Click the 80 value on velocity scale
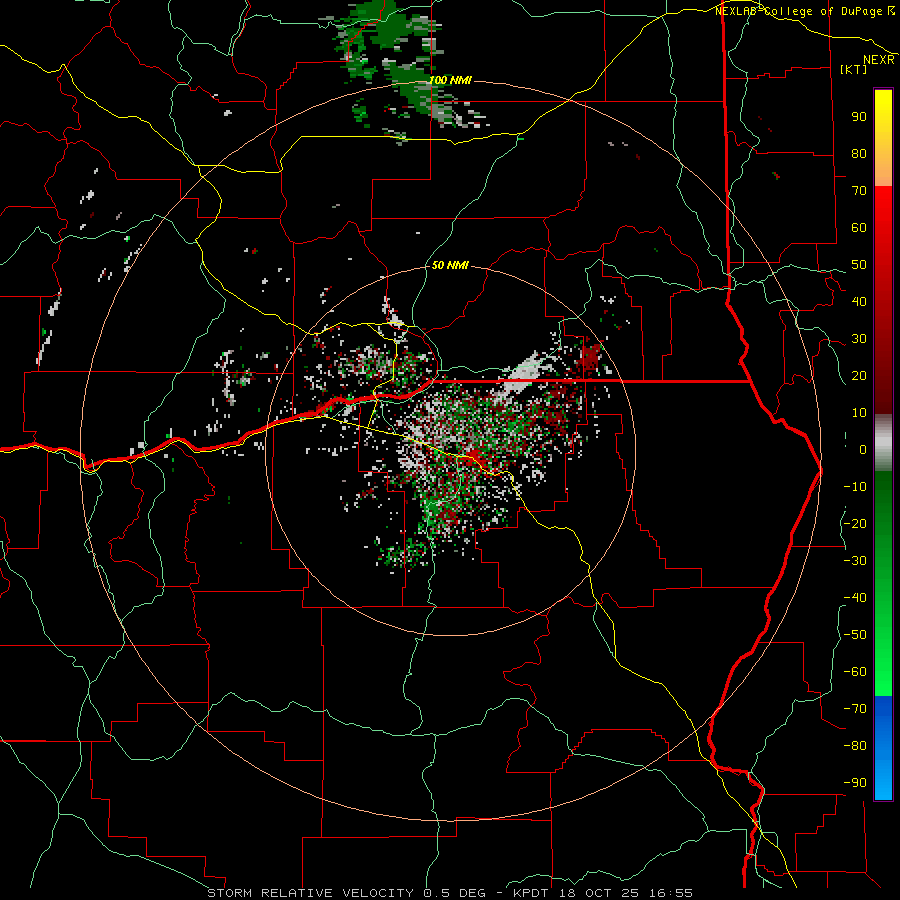900x900 pixels. point(859,154)
